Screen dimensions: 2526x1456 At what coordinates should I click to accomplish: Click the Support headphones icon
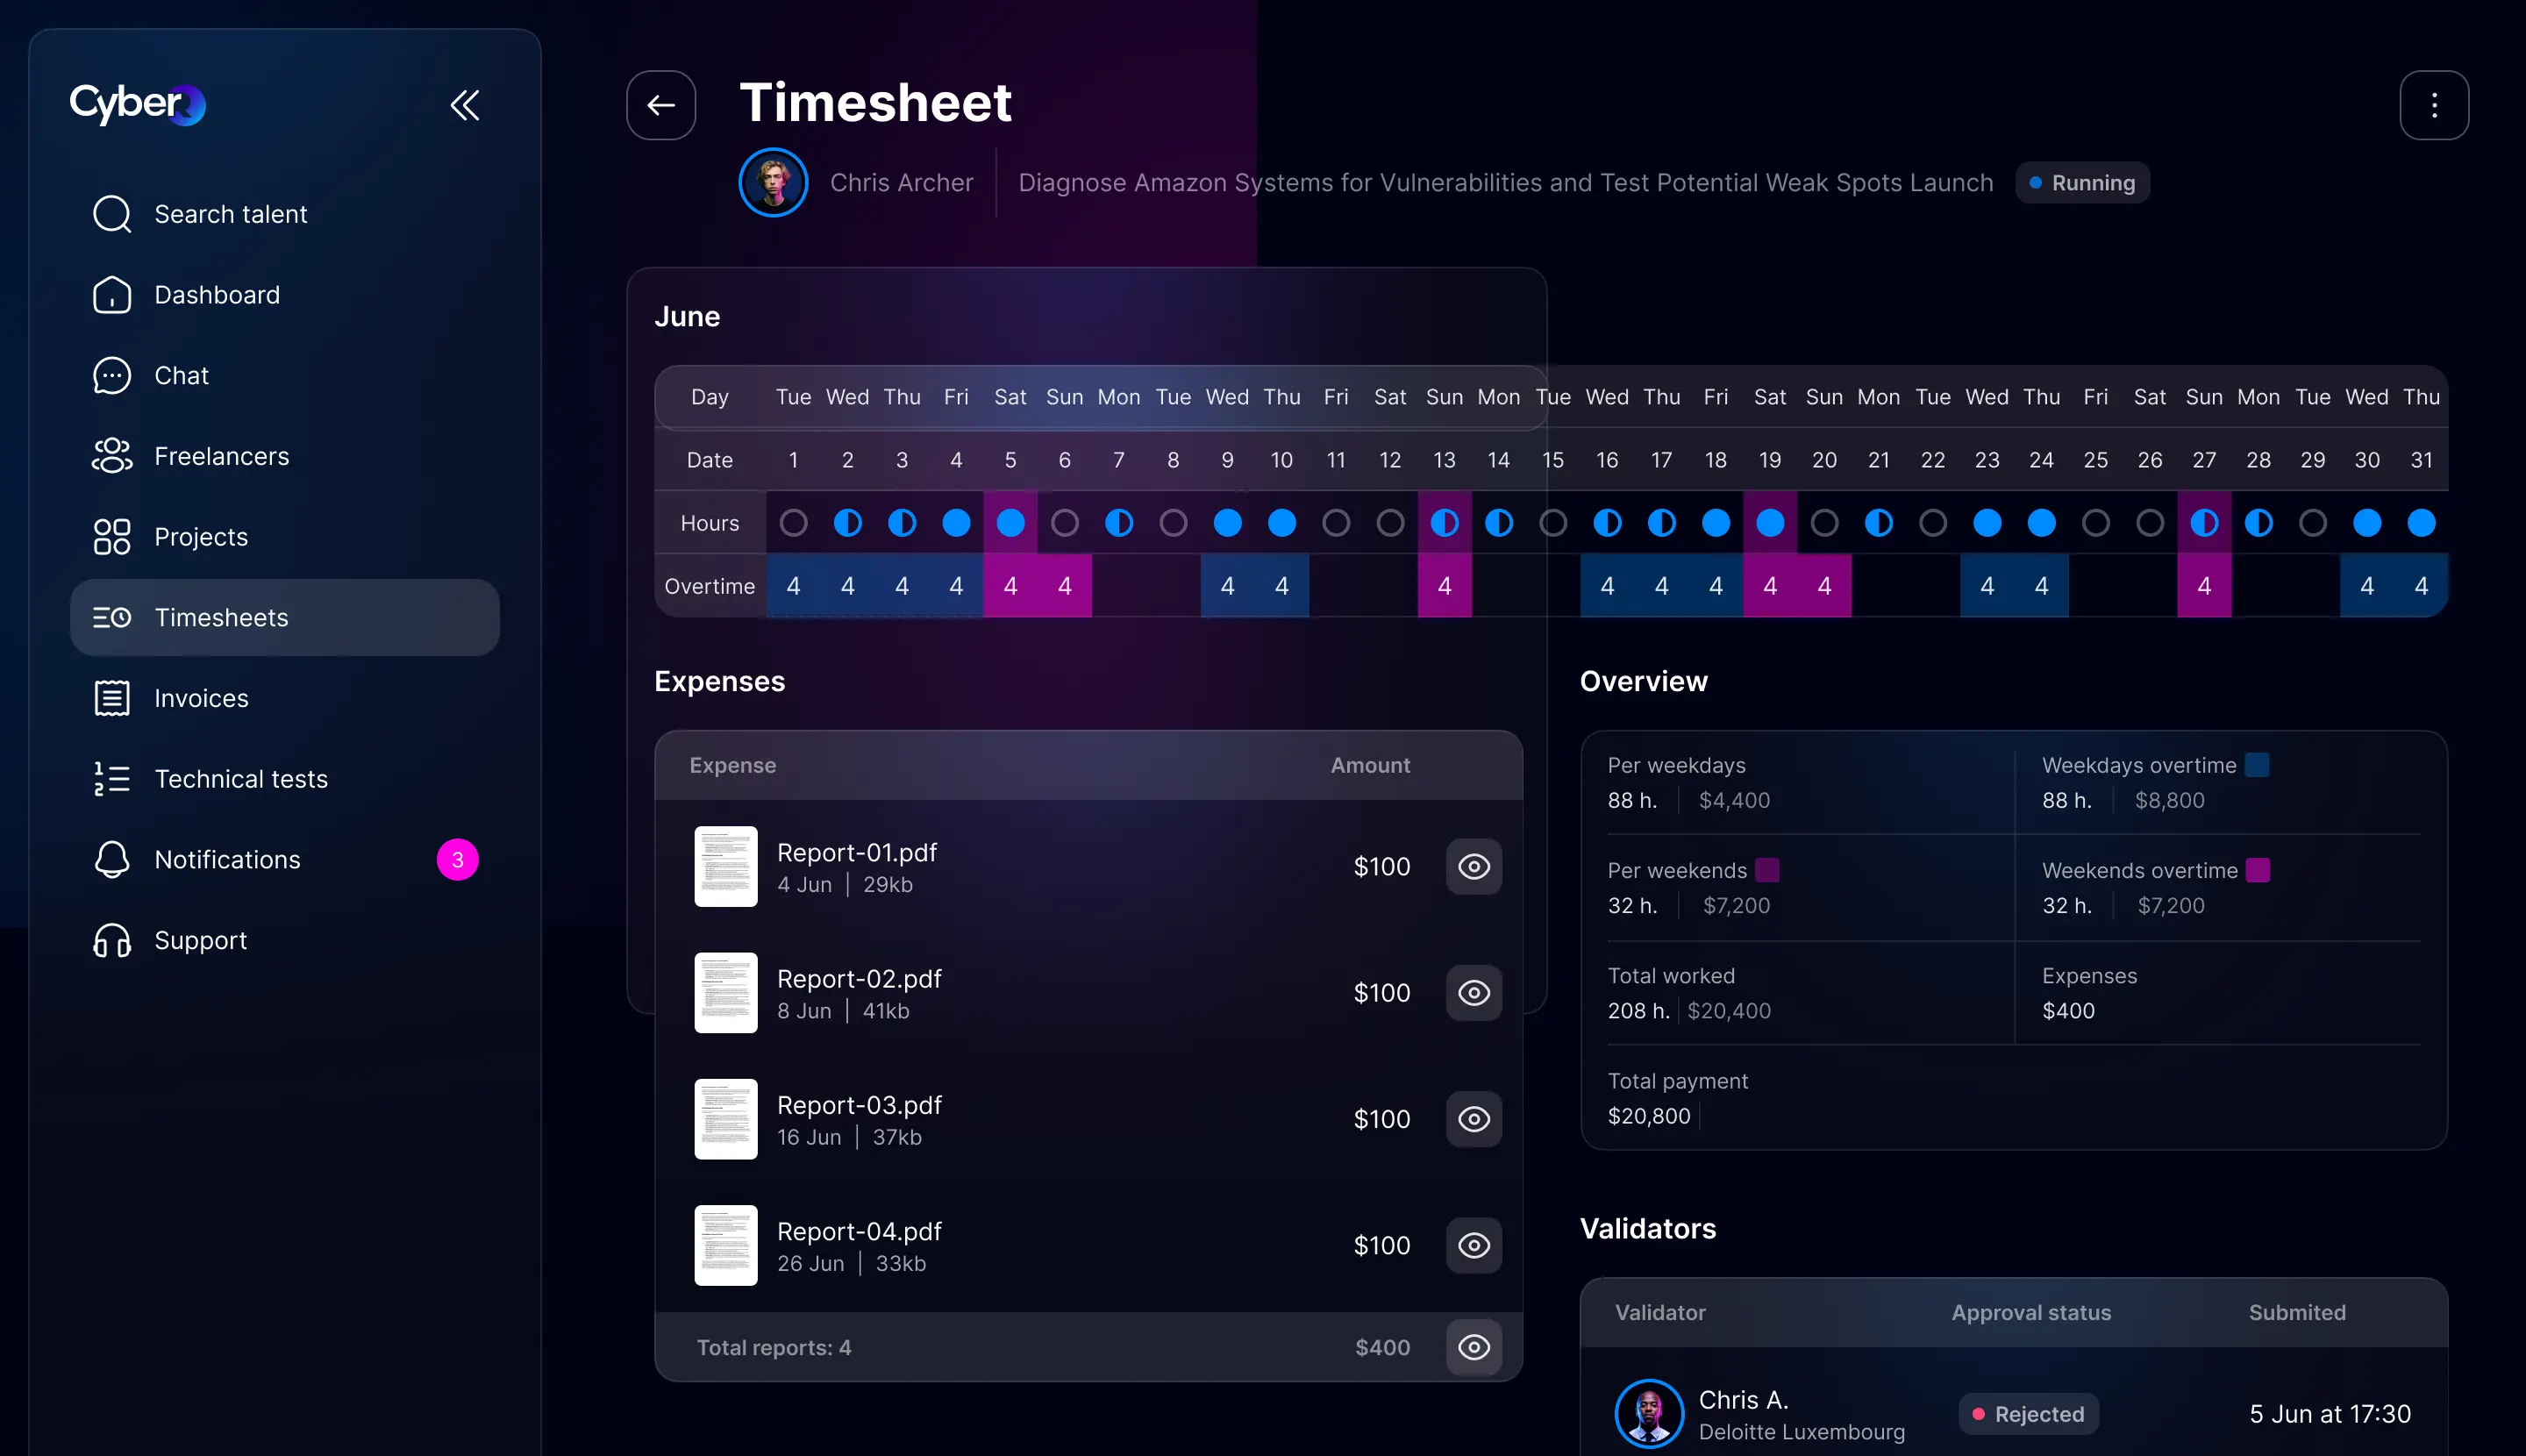point(112,941)
